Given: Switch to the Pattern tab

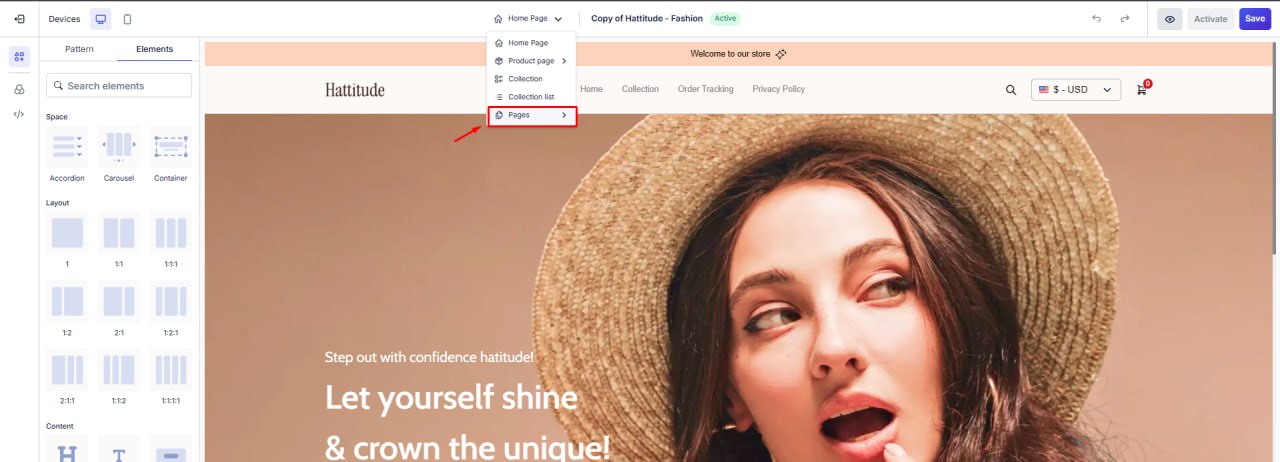Looking at the screenshot, I should tap(79, 49).
